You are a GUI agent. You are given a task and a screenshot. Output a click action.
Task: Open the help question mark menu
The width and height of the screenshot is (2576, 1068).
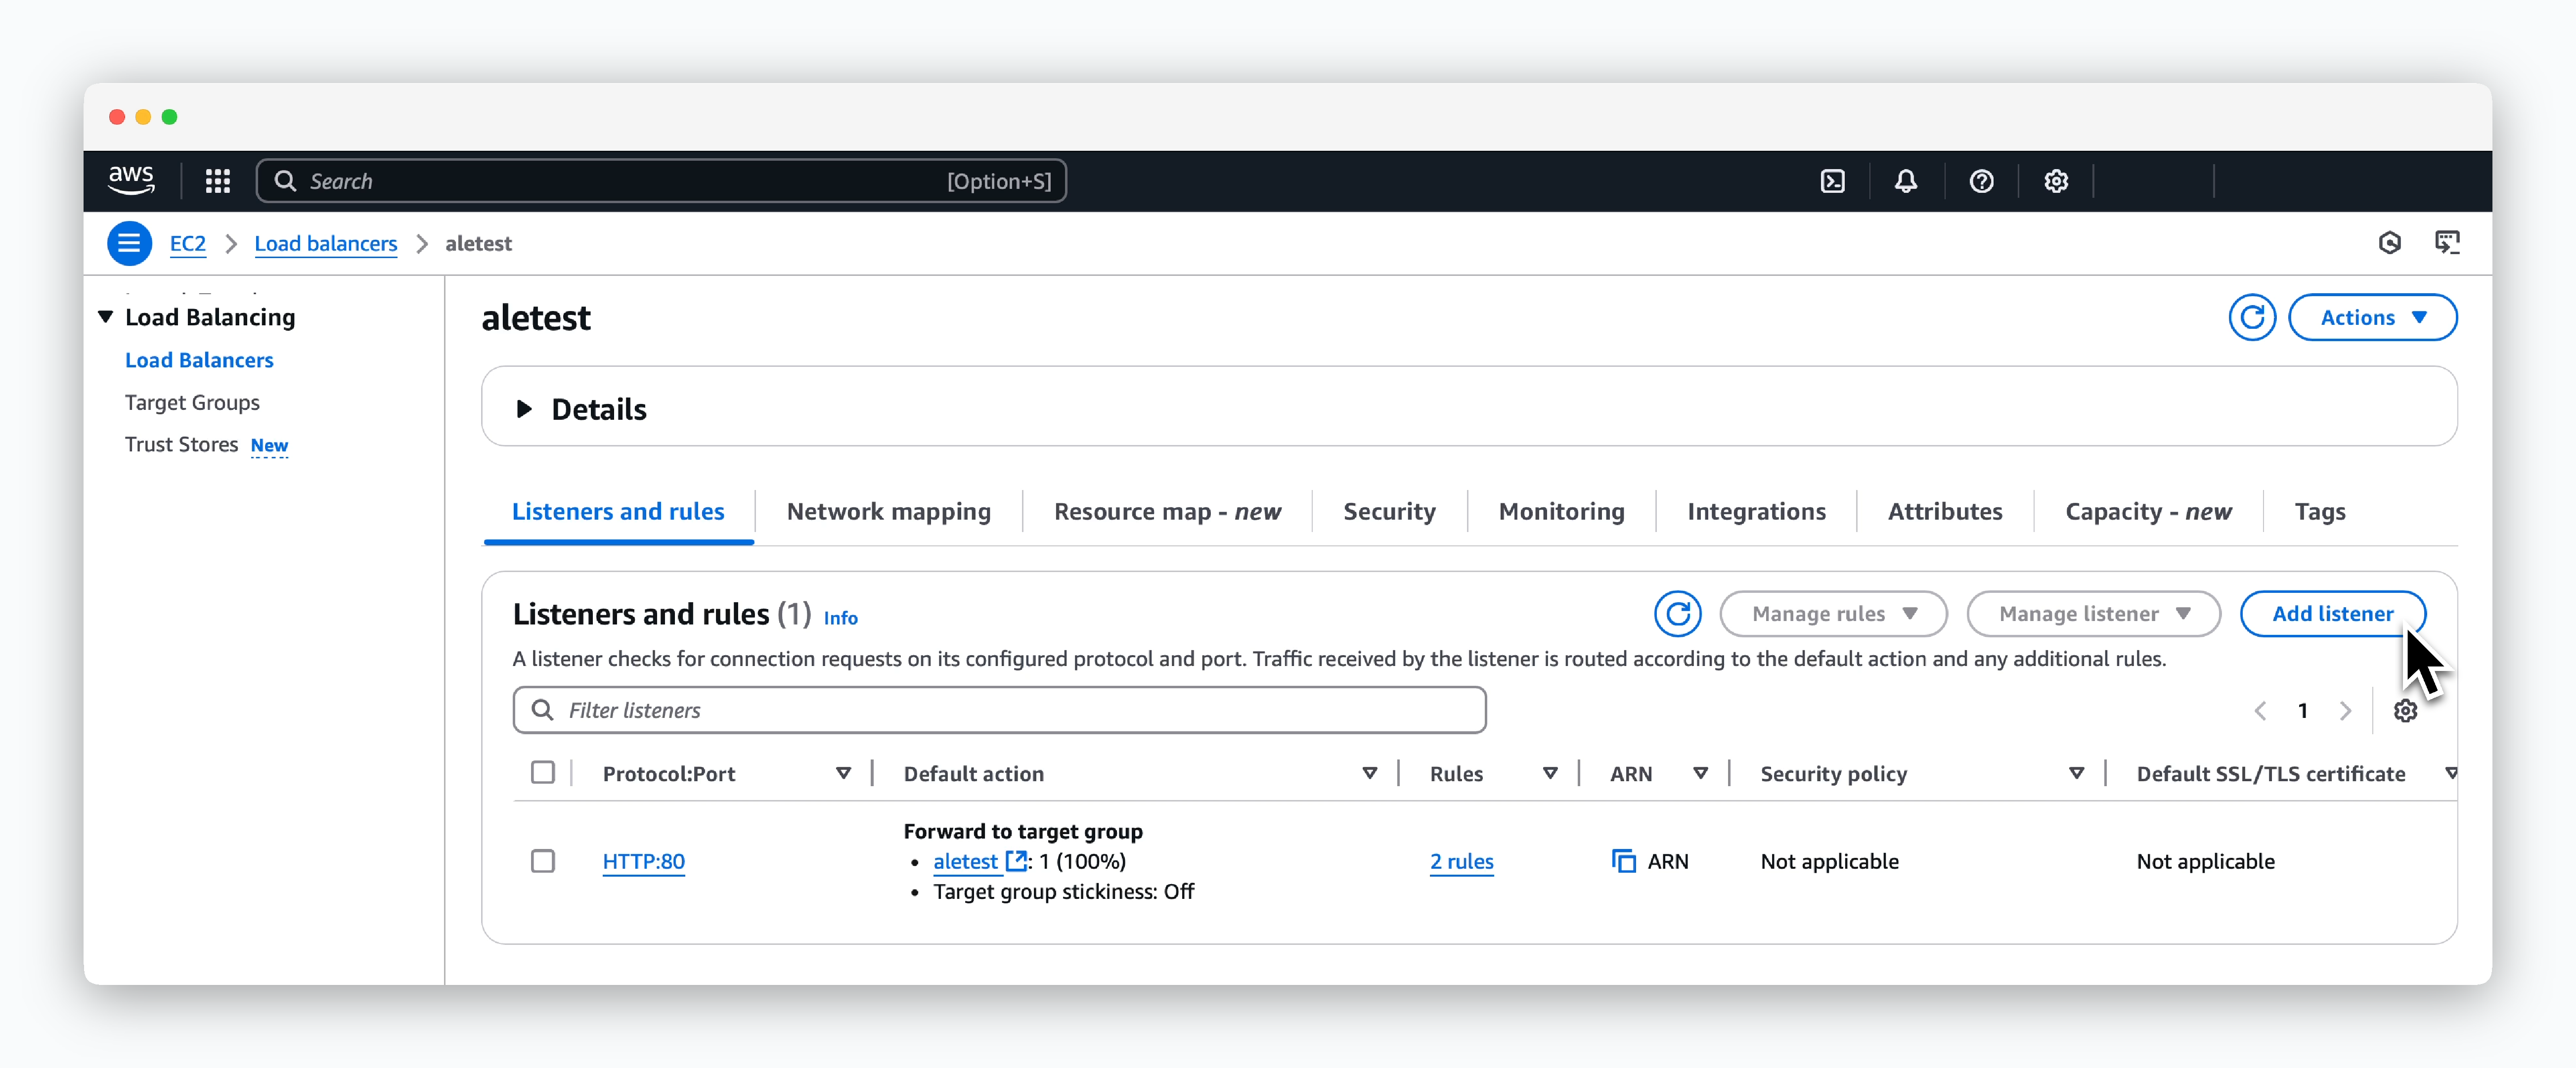click(1981, 181)
